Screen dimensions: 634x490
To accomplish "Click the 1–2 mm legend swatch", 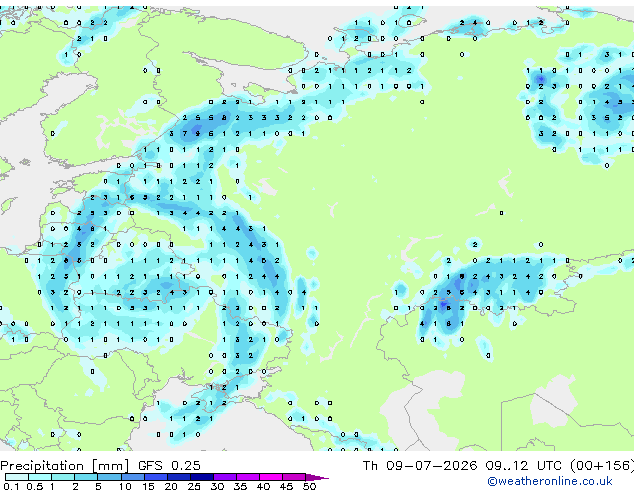I will click(63, 477).
